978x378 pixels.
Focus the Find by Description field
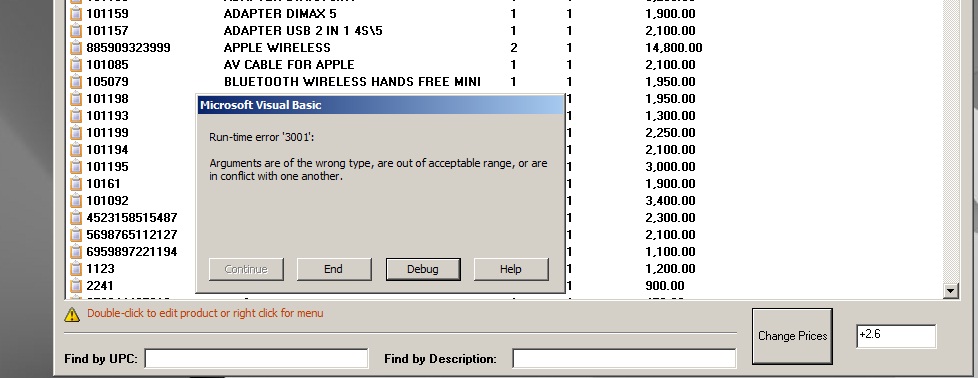pos(624,359)
